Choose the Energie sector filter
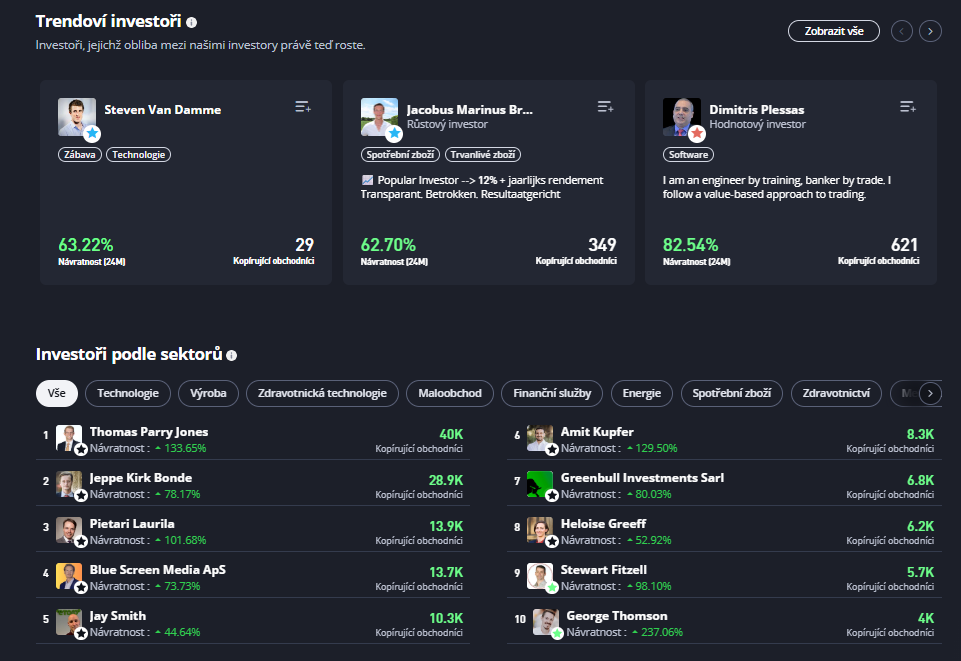 pos(641,393)
